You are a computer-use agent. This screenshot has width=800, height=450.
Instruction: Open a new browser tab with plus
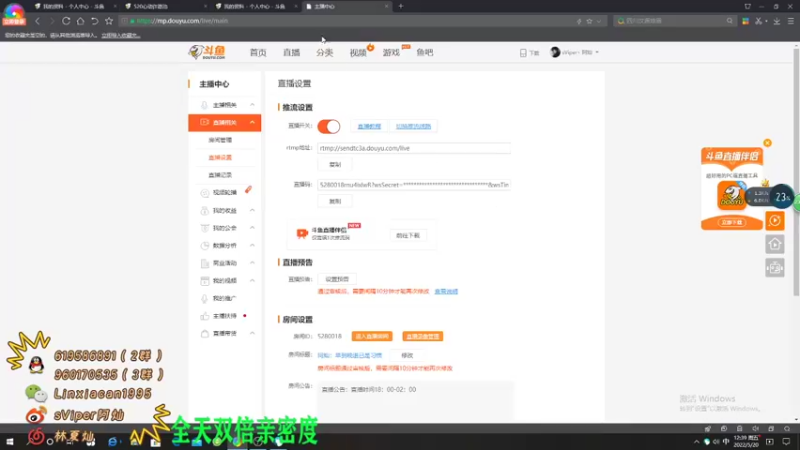(x=401, y=6)
